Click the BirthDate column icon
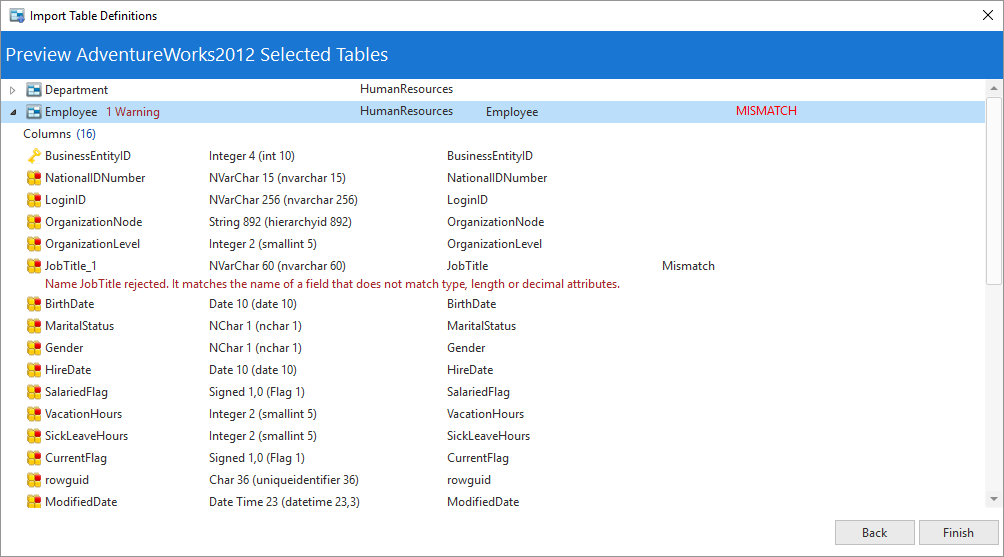 [34, 304]
